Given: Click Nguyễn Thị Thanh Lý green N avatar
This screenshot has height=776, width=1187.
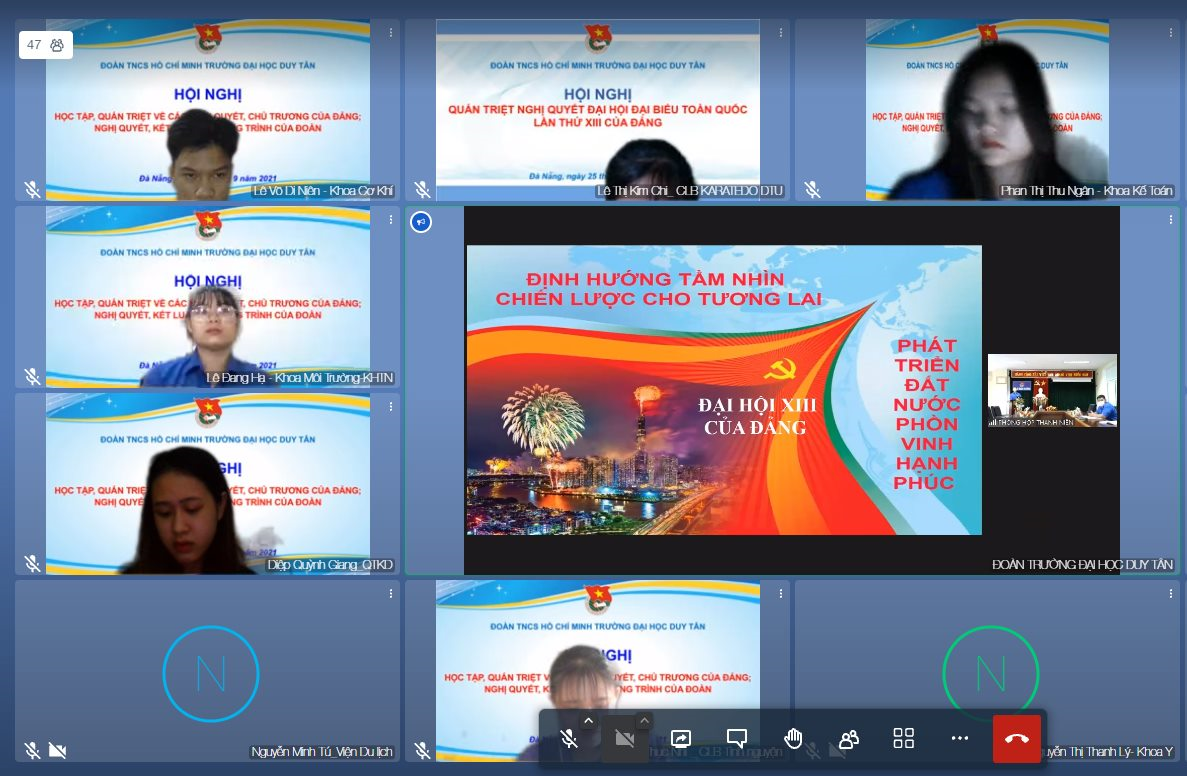Looking at the screenshot, I should [x=991, y=673].
